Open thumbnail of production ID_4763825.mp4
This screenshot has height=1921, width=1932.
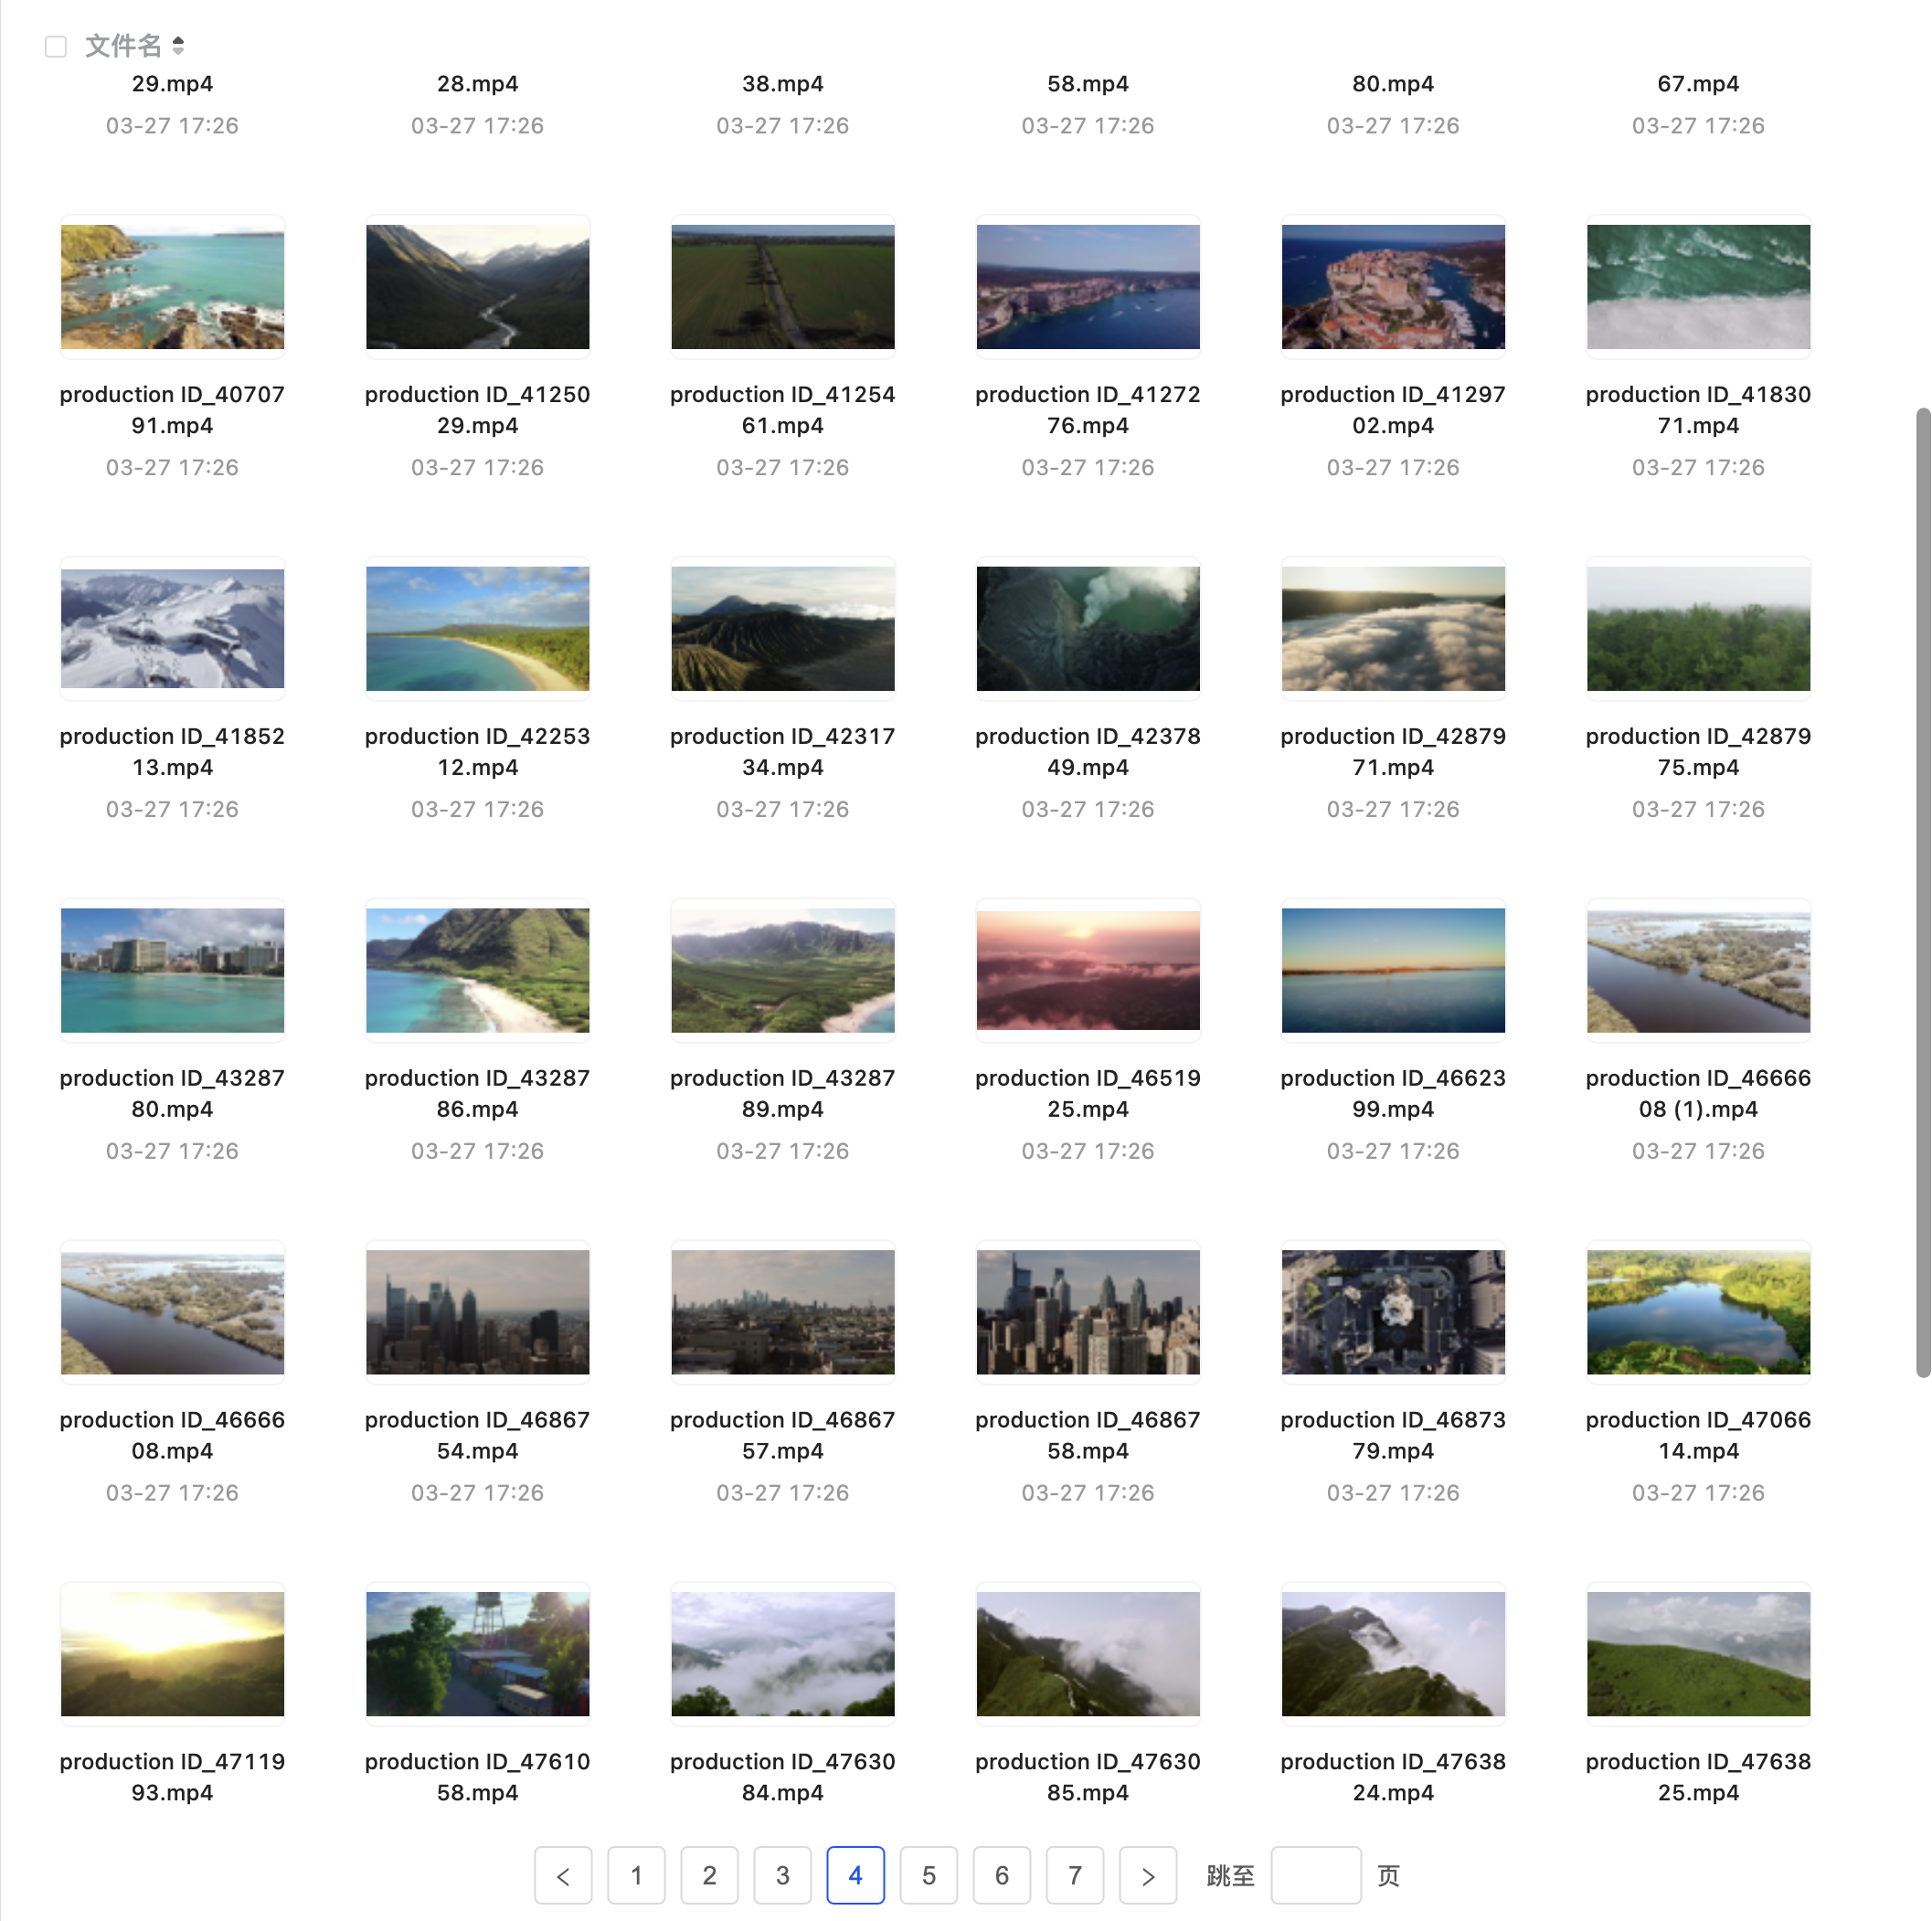click(x=1698, y=1654)
